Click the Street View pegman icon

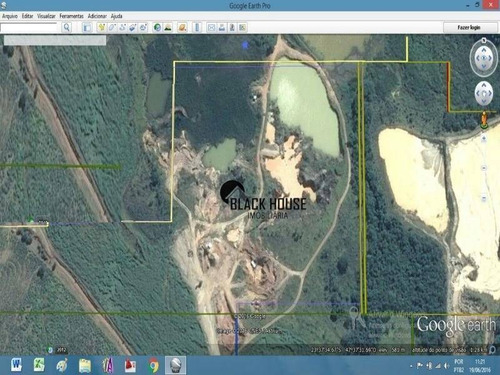484,120
